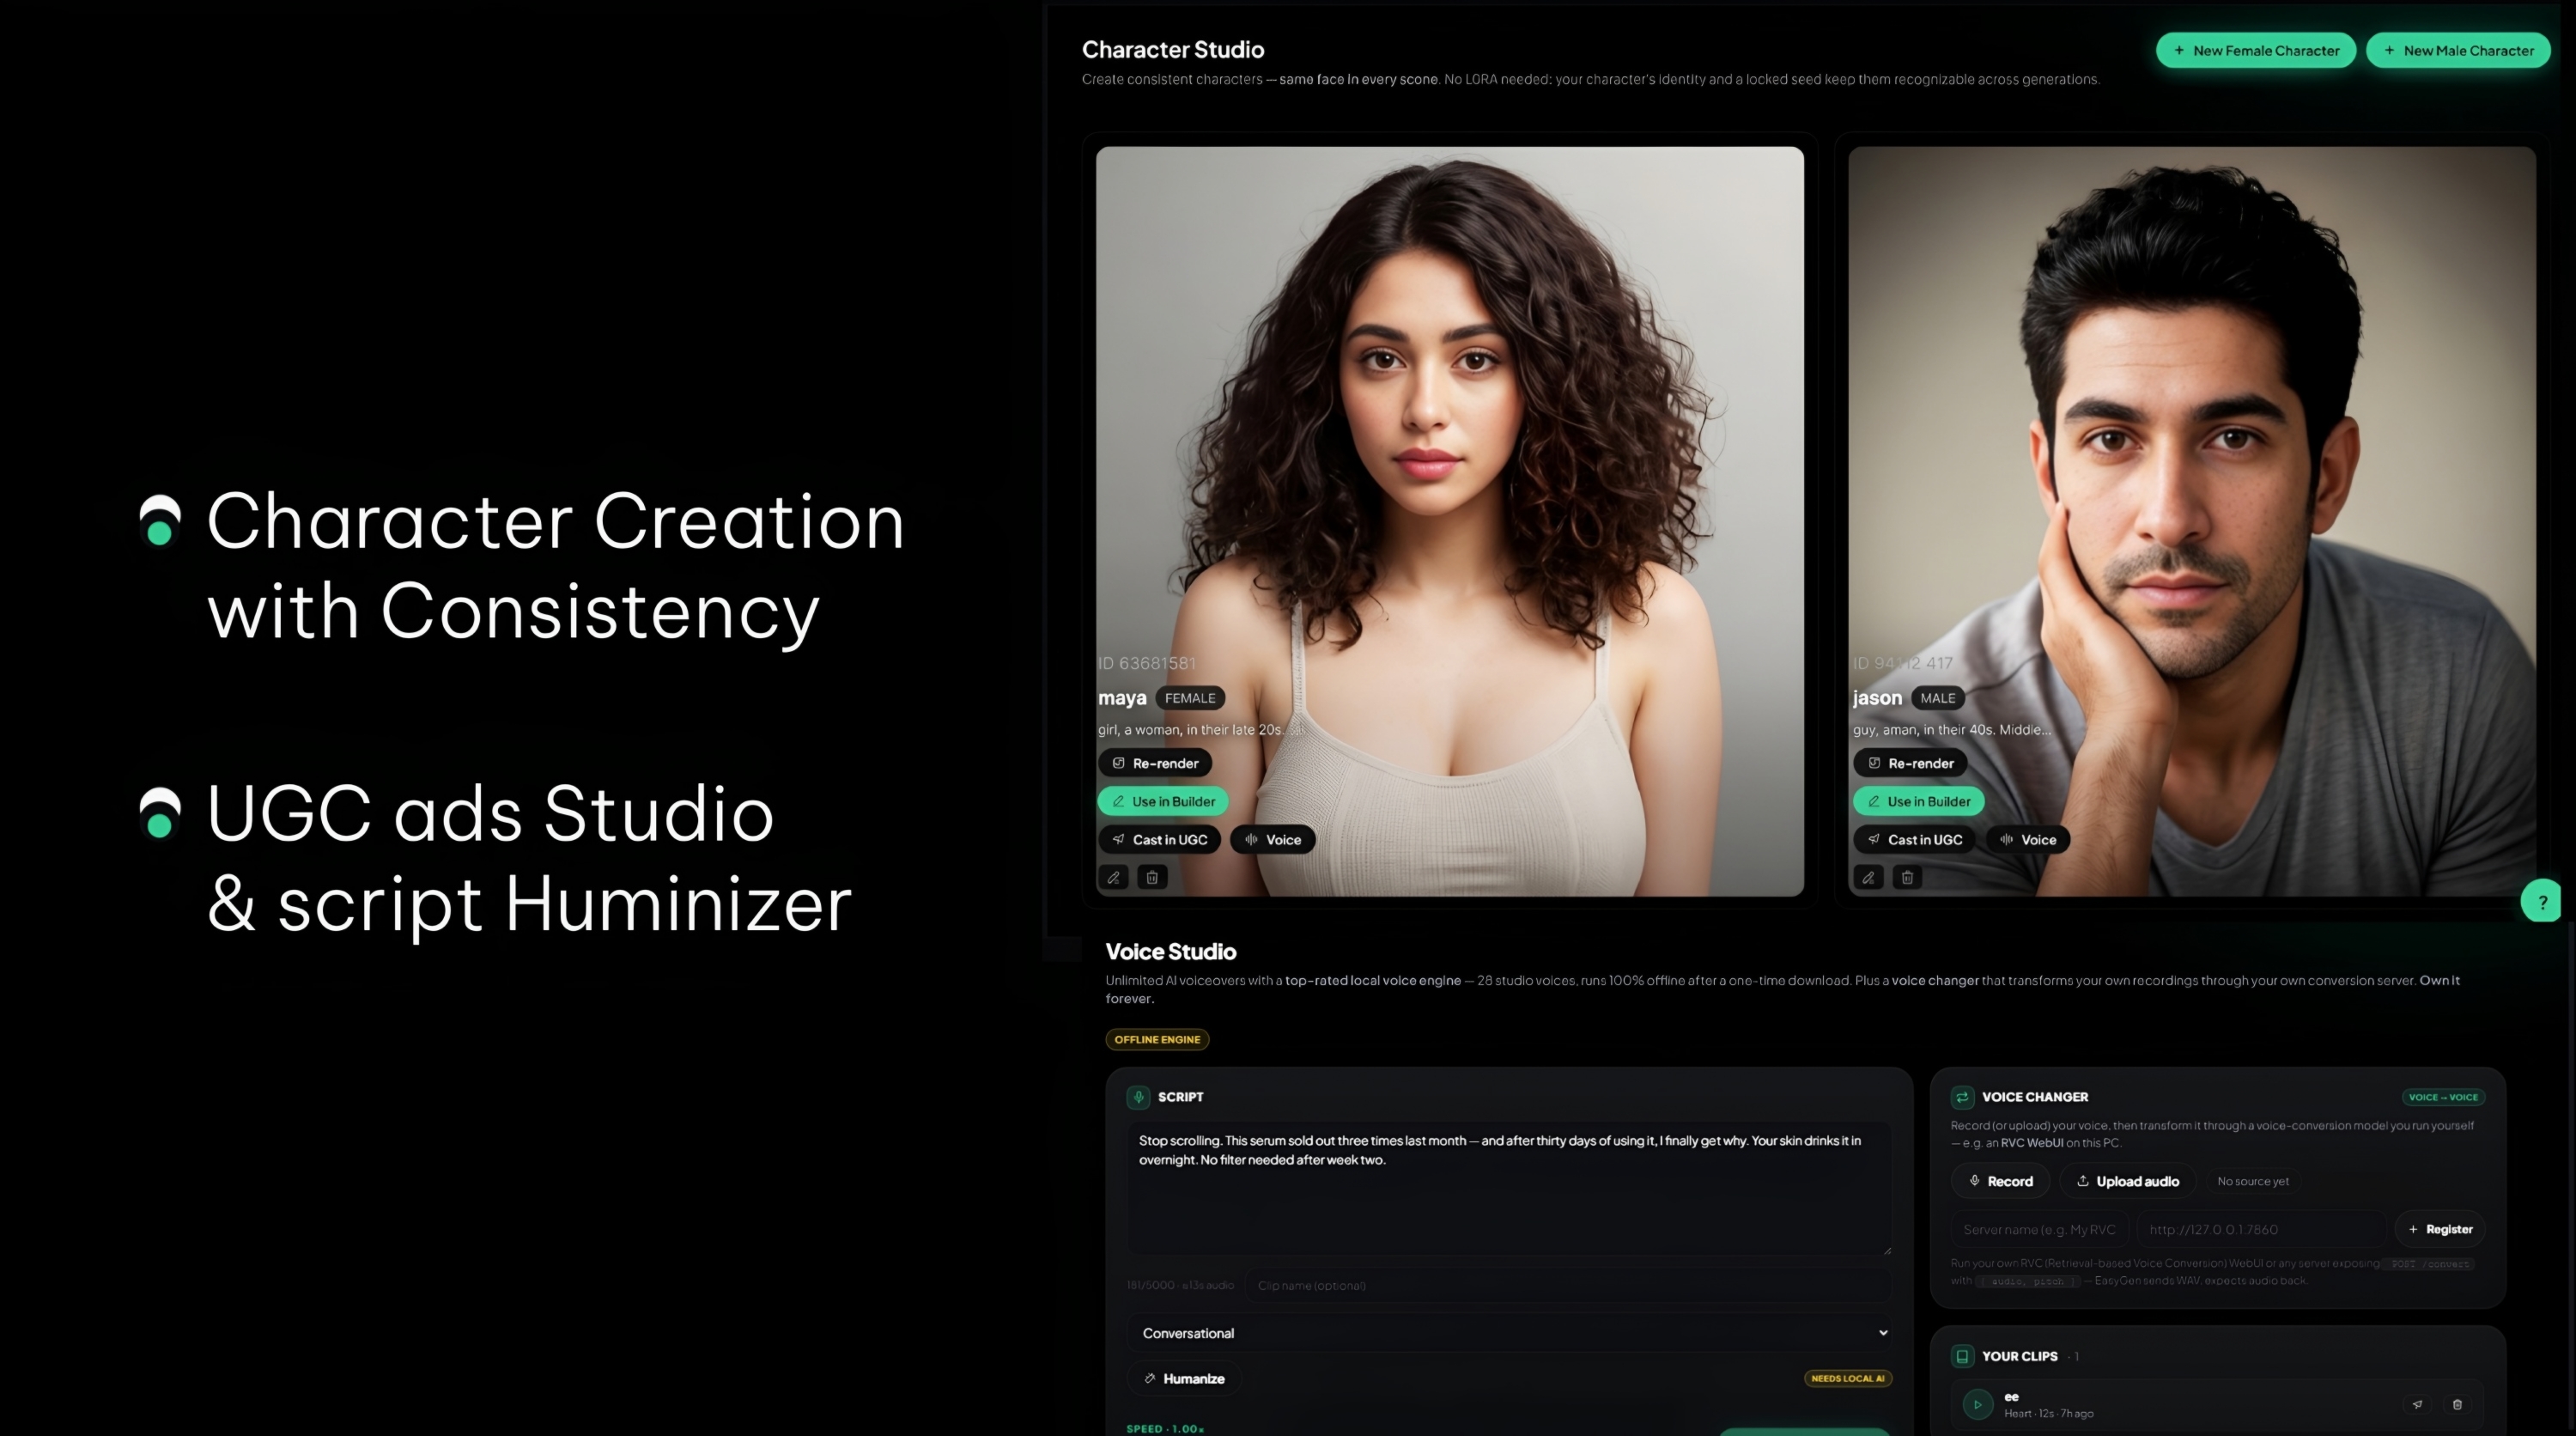
Task: Click the Voice Changer swap icon
Action: pyautogui.click(x=1962, y=1097)
